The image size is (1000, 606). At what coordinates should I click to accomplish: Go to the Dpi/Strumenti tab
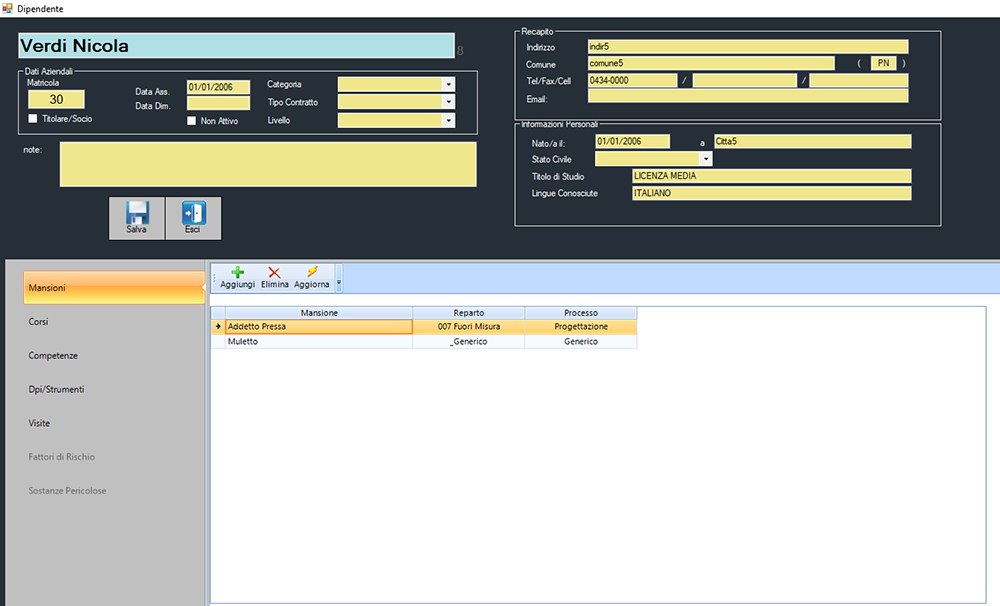[114, 389]
